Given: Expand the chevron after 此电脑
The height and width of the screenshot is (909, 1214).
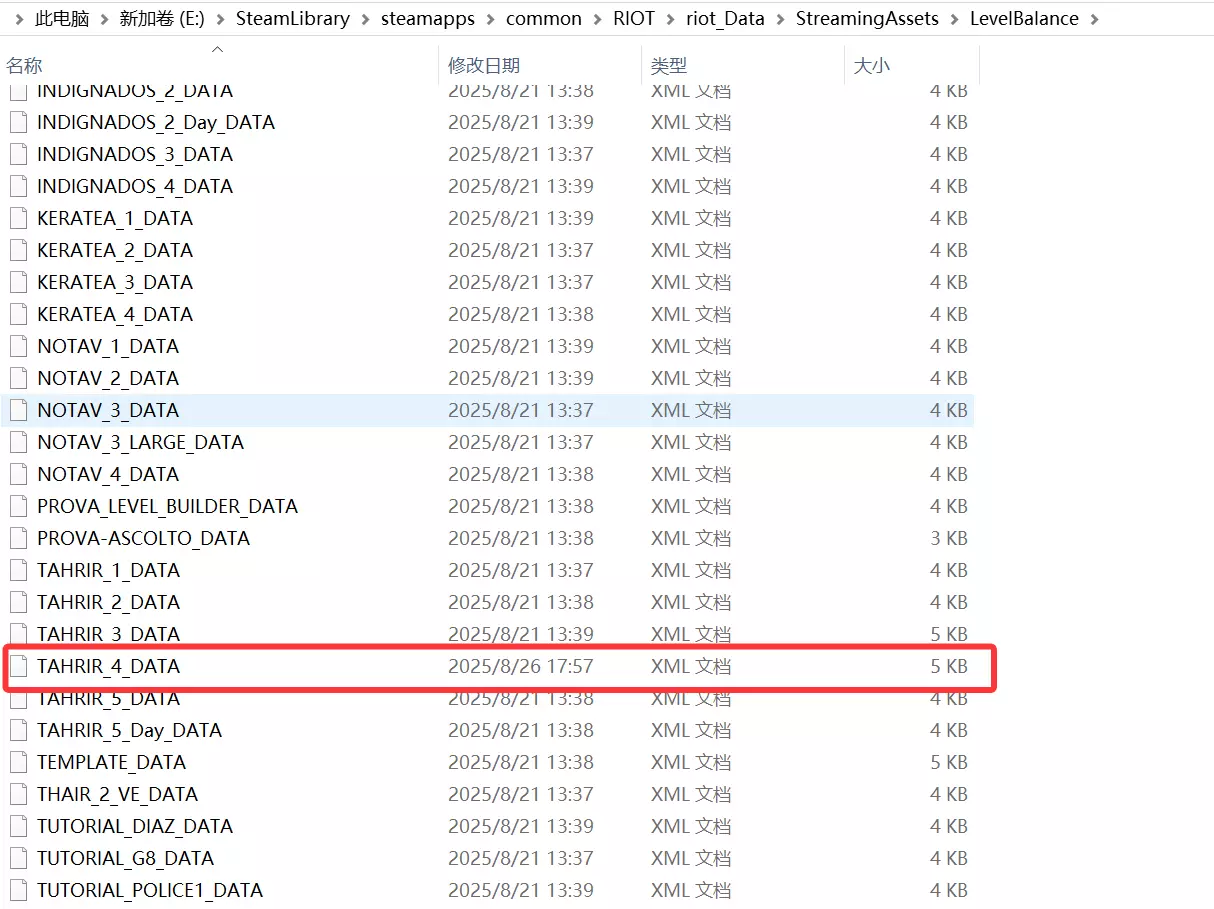Looking at the screenshot, I should (106, 19).
